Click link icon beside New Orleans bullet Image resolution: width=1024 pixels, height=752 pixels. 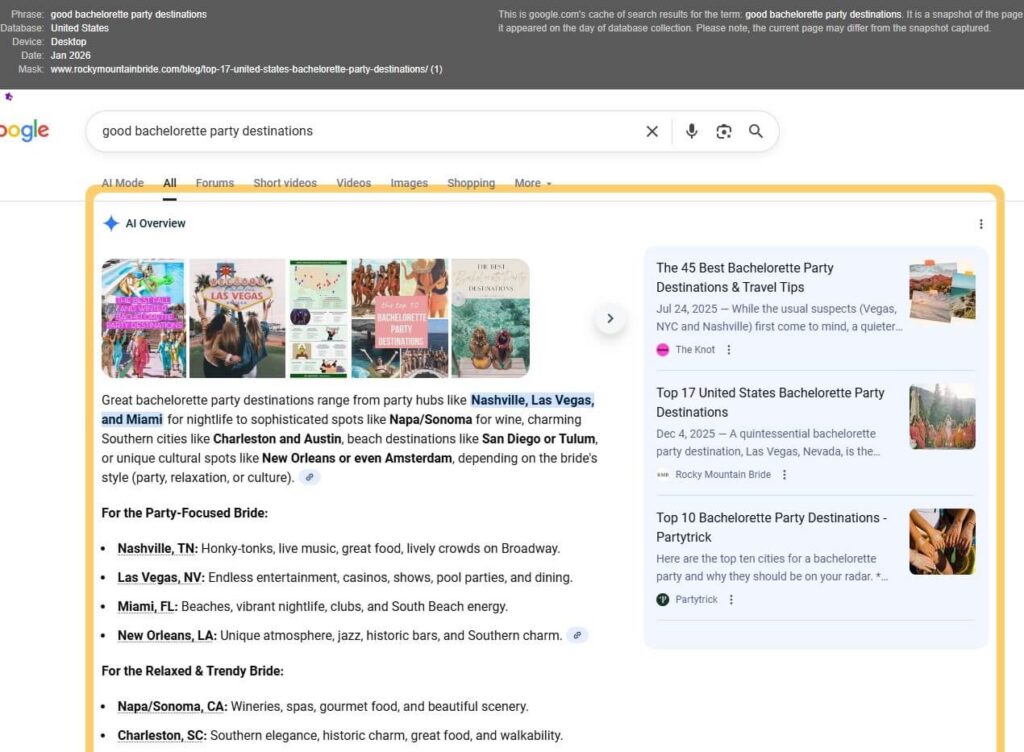[x=577, y=635]
